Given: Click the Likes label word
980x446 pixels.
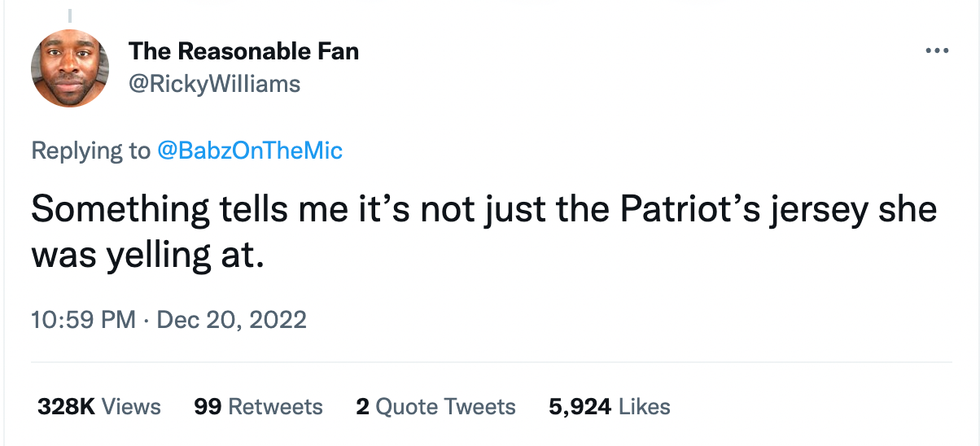Looking at the screenshot, I should 645,406.
